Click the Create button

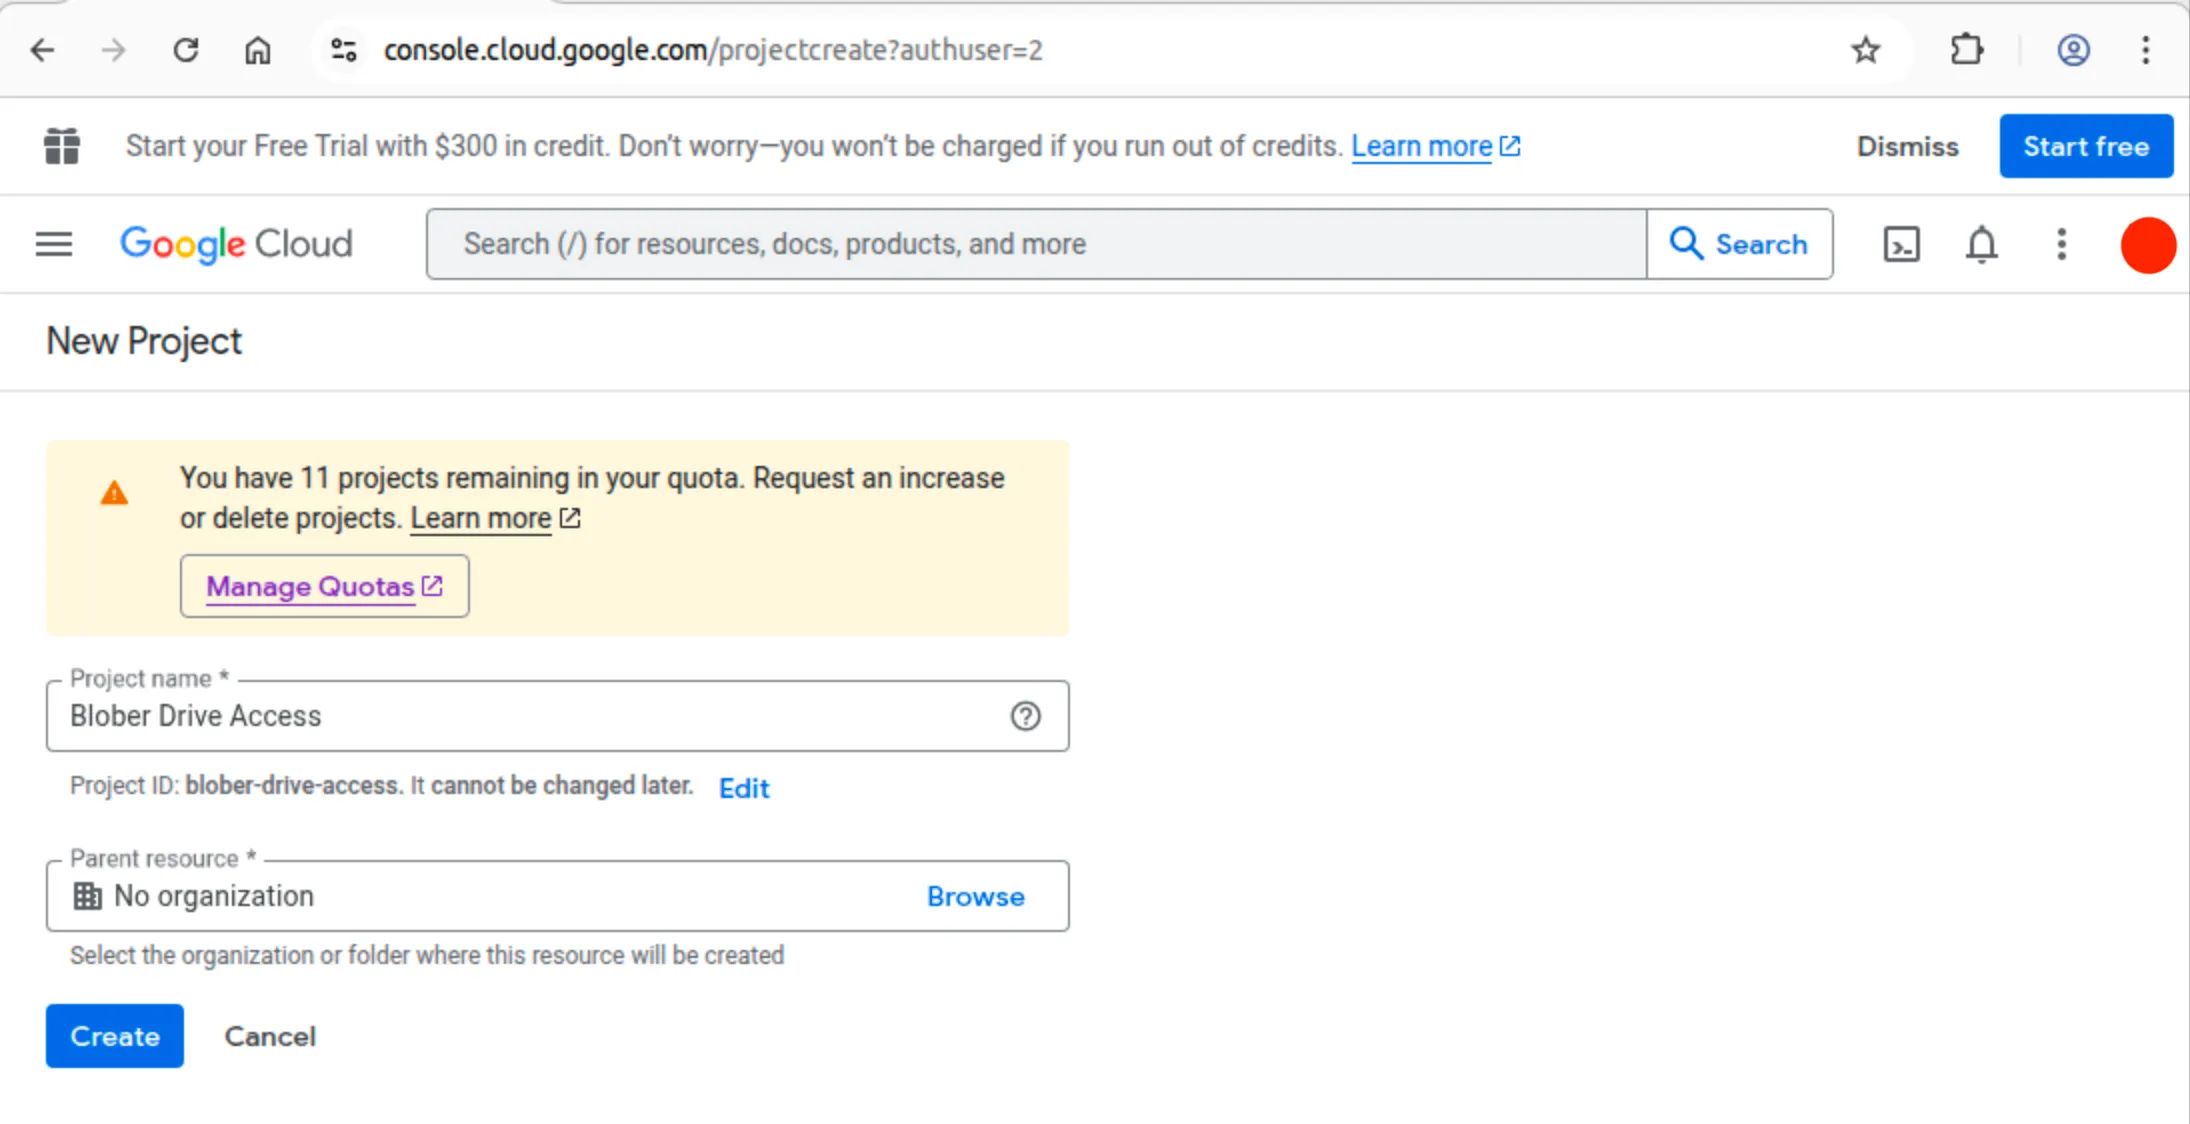(x=114, y=1036)
